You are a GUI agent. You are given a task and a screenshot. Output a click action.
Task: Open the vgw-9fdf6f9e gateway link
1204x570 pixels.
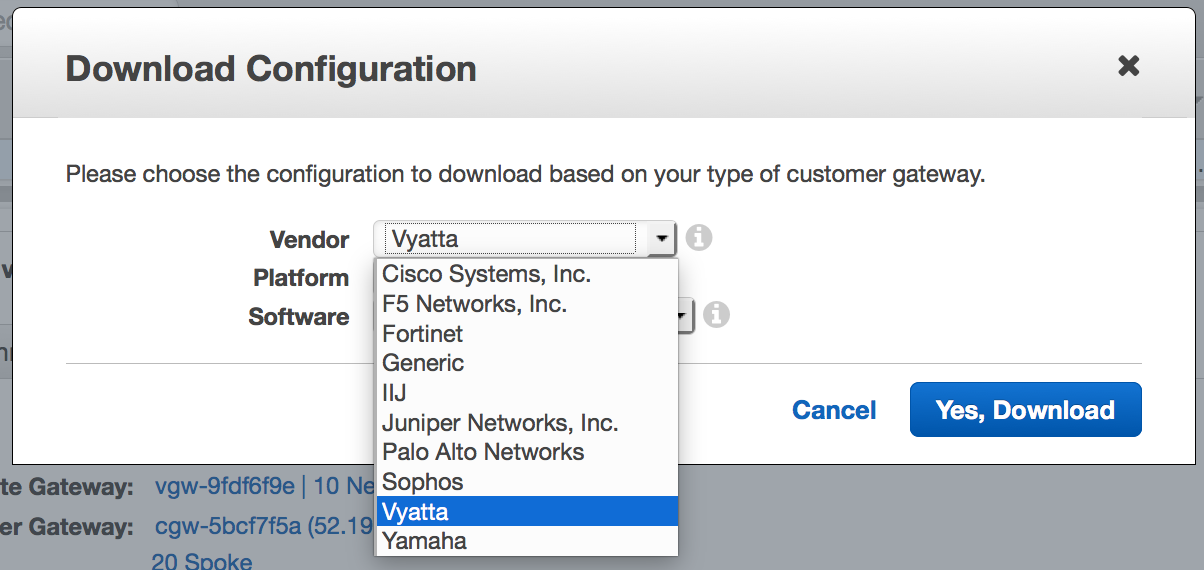pos(225,487)
